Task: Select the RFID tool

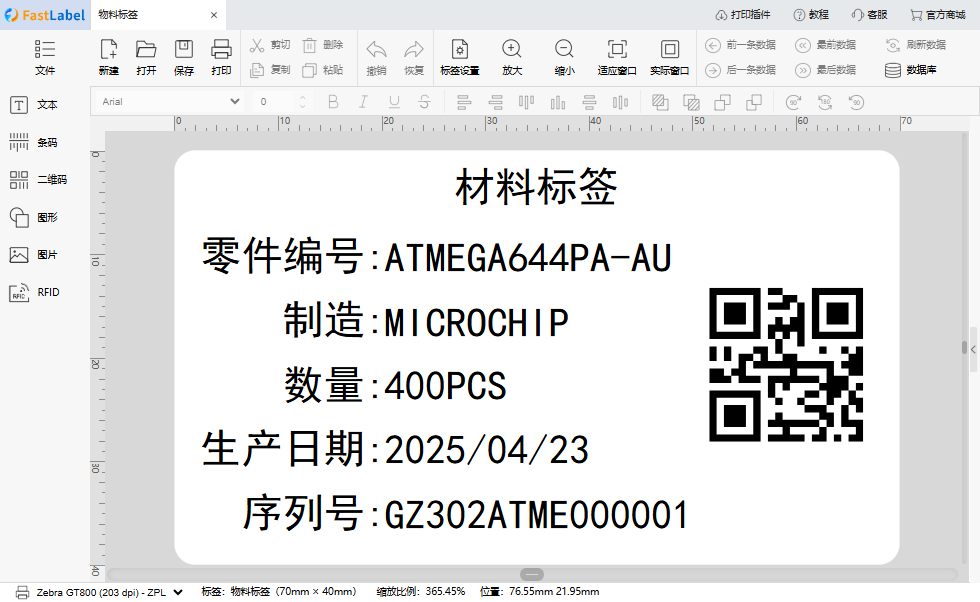Action: tap(34, 293)
